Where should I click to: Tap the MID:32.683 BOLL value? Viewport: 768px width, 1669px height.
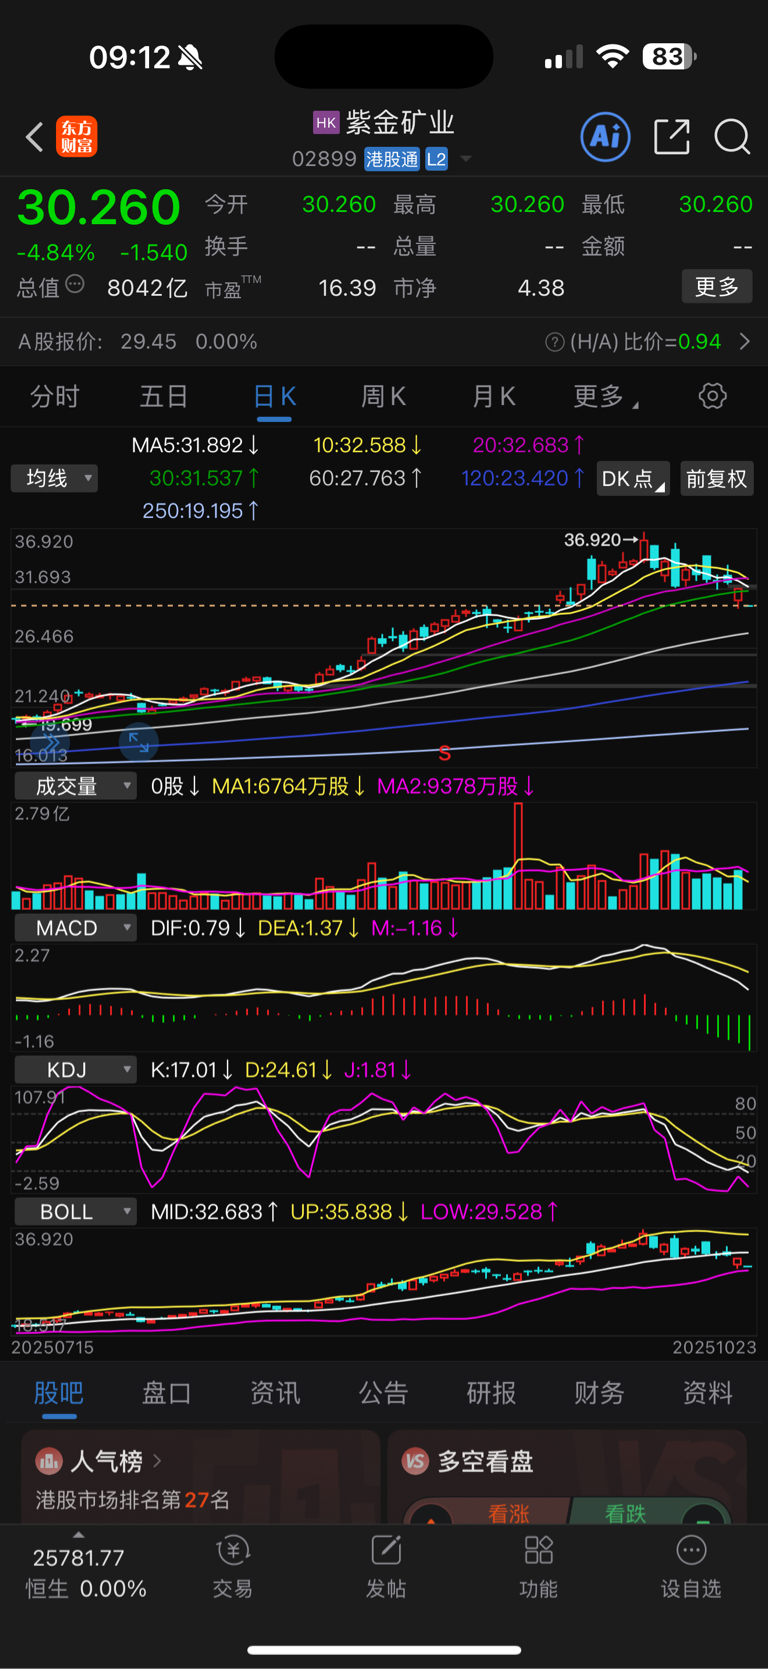tap(214, 1212)
